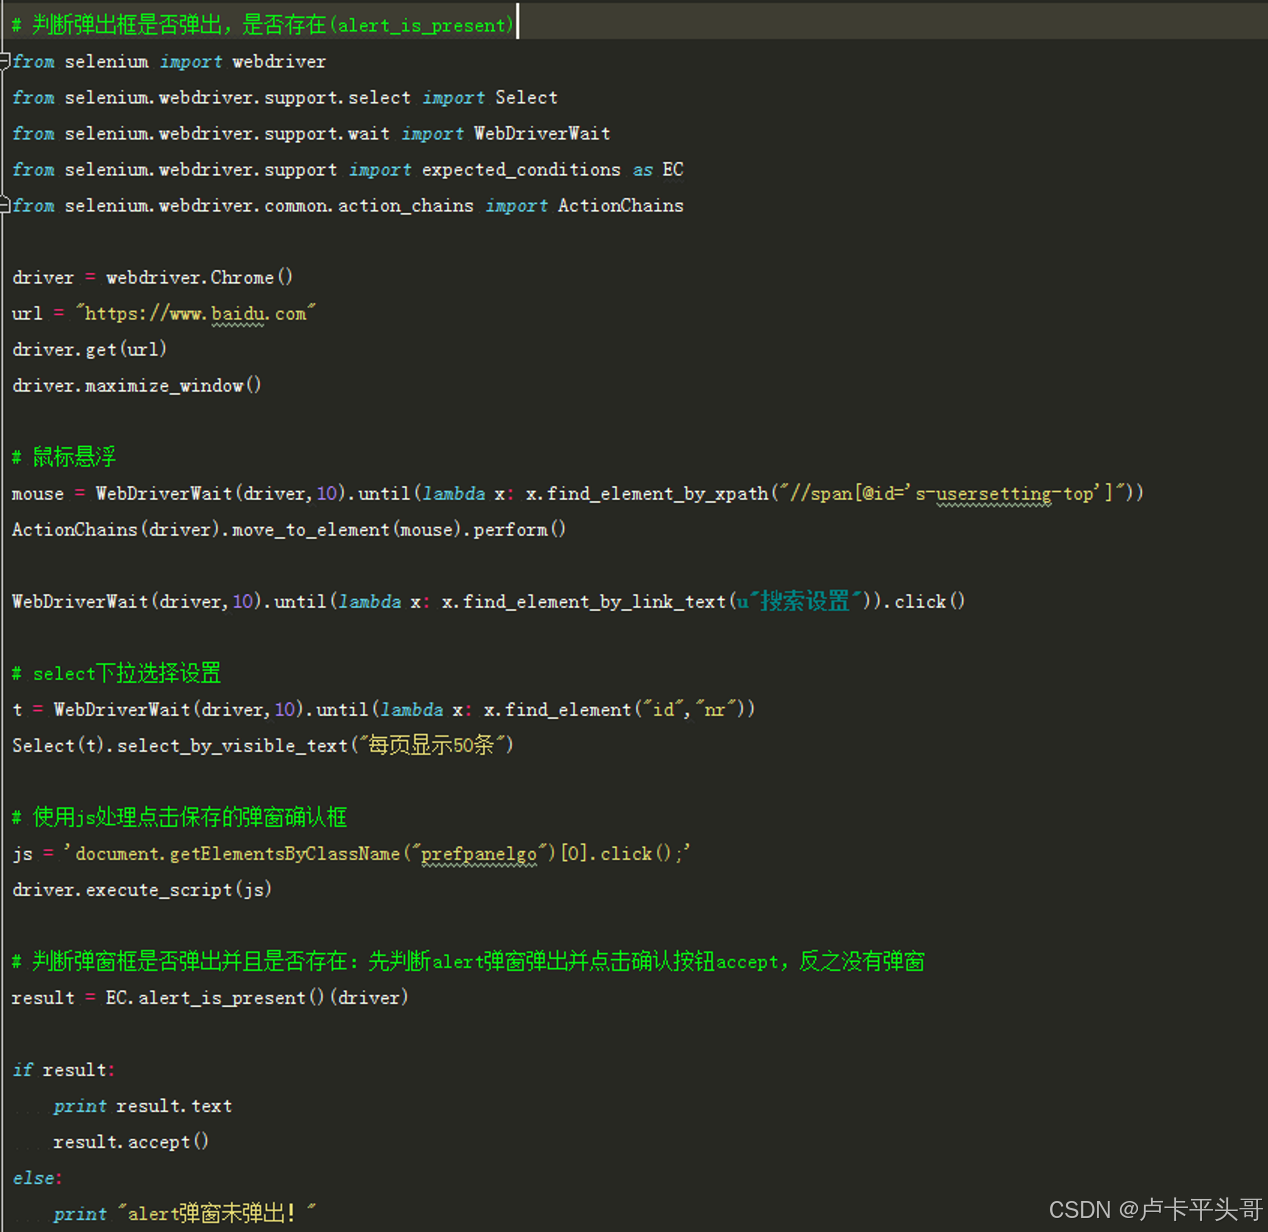Click the url string 'https://www.baidu.com'
The image size is (1268, 1232).
point(196,314)
